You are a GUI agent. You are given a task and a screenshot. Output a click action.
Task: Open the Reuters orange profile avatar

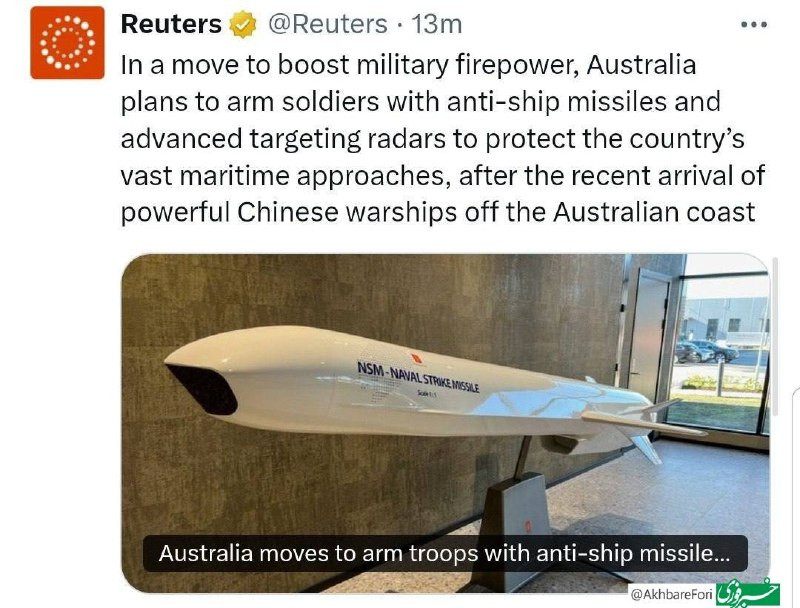tap(67, 43)
